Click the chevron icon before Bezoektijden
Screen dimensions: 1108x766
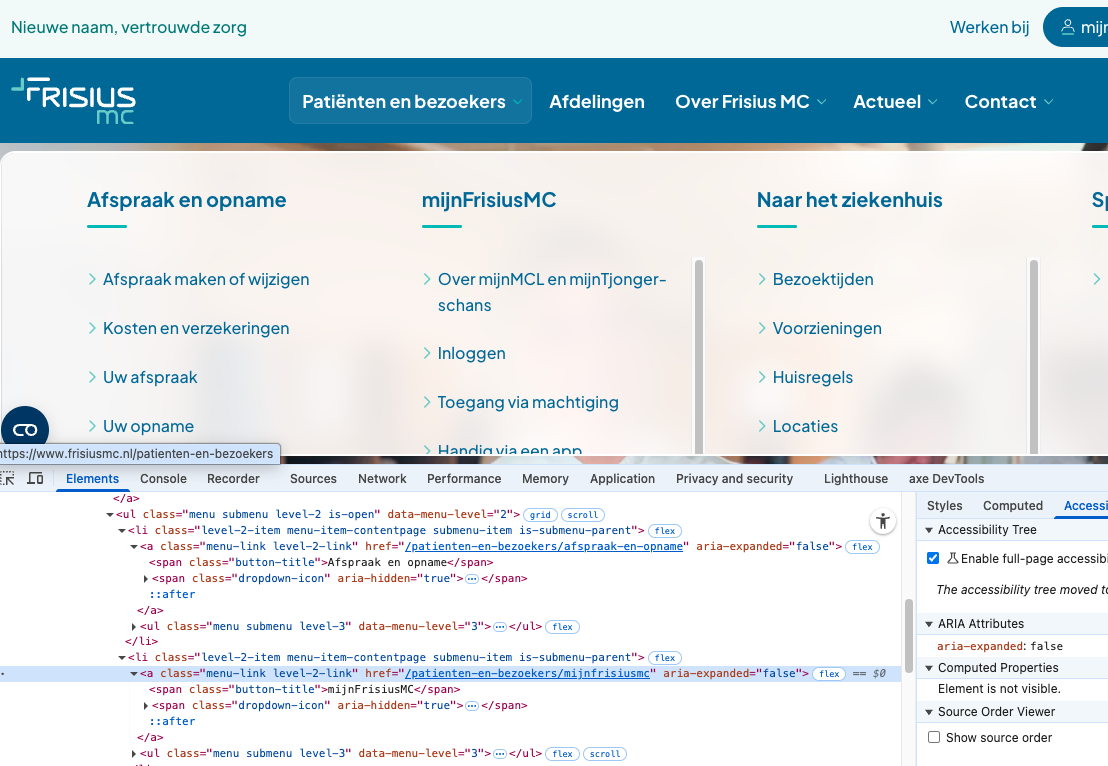[x=762, y=279]
